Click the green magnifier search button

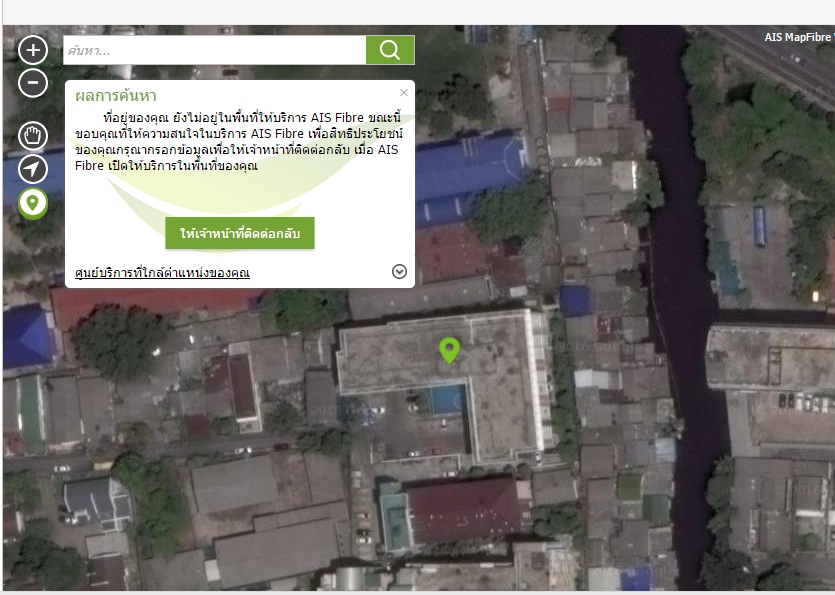(390, 50)
